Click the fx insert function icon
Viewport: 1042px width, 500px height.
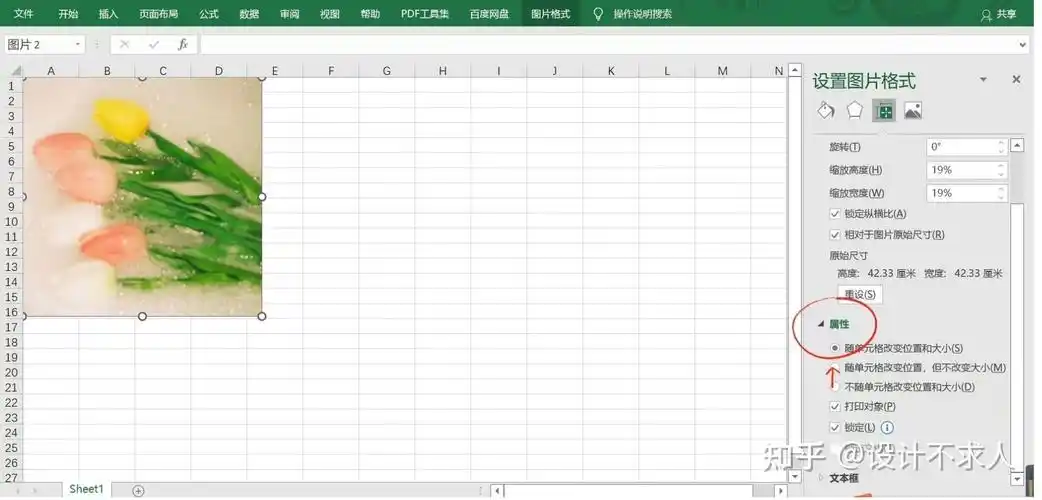pos(183,45)
